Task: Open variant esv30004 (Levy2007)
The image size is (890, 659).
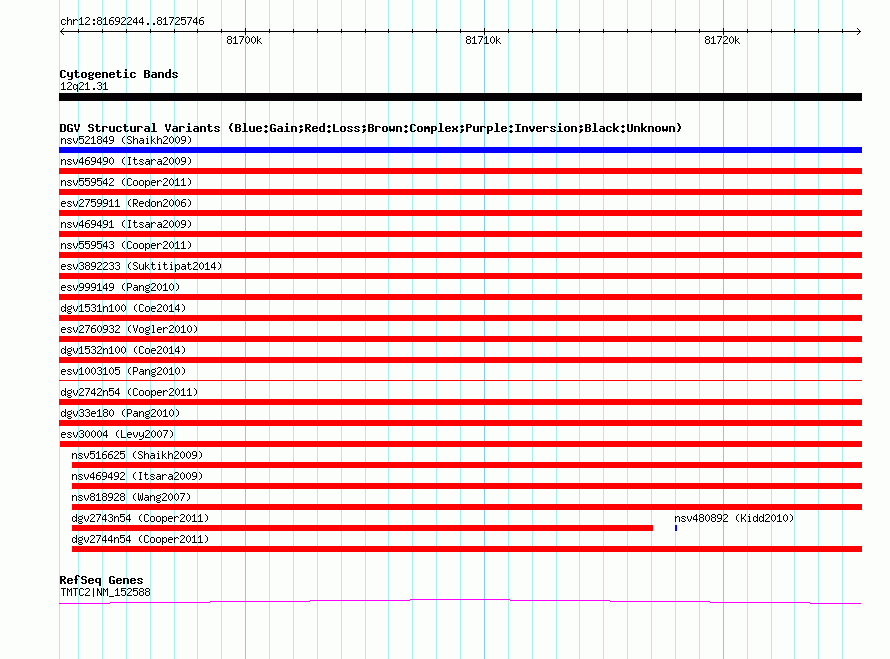Action: point(117,434)
